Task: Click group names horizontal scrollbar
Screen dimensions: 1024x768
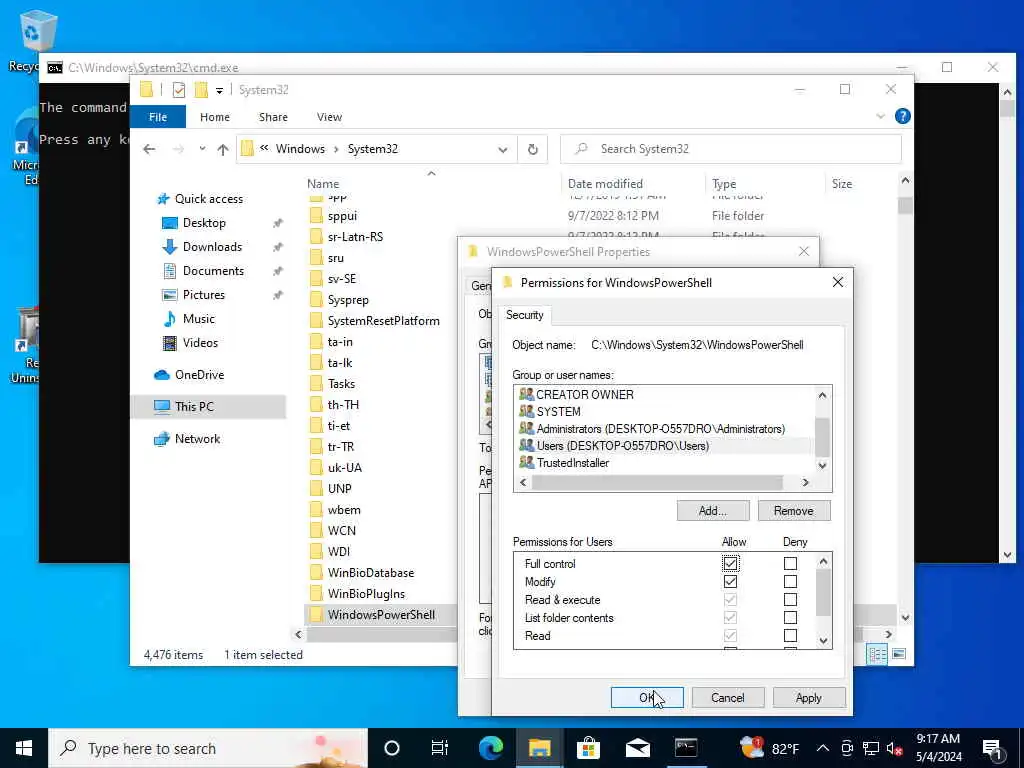Action: click(657, 483)
